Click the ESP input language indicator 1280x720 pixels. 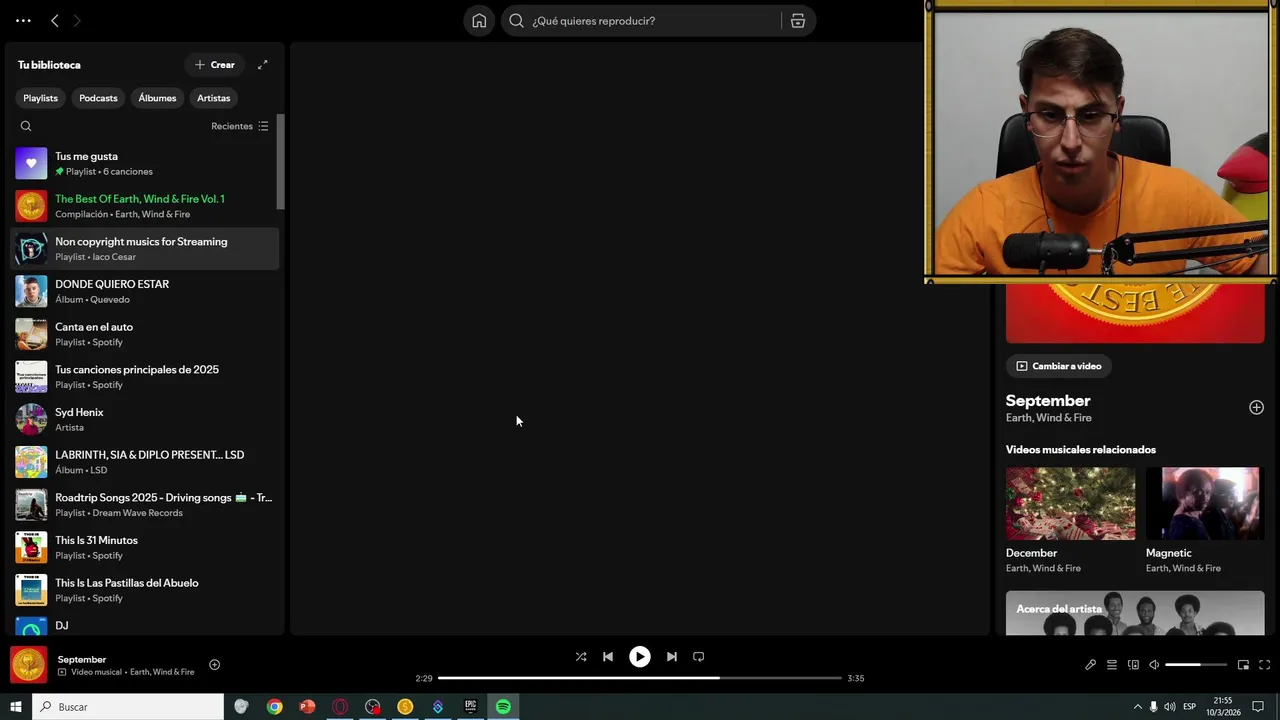[1189, 707]
